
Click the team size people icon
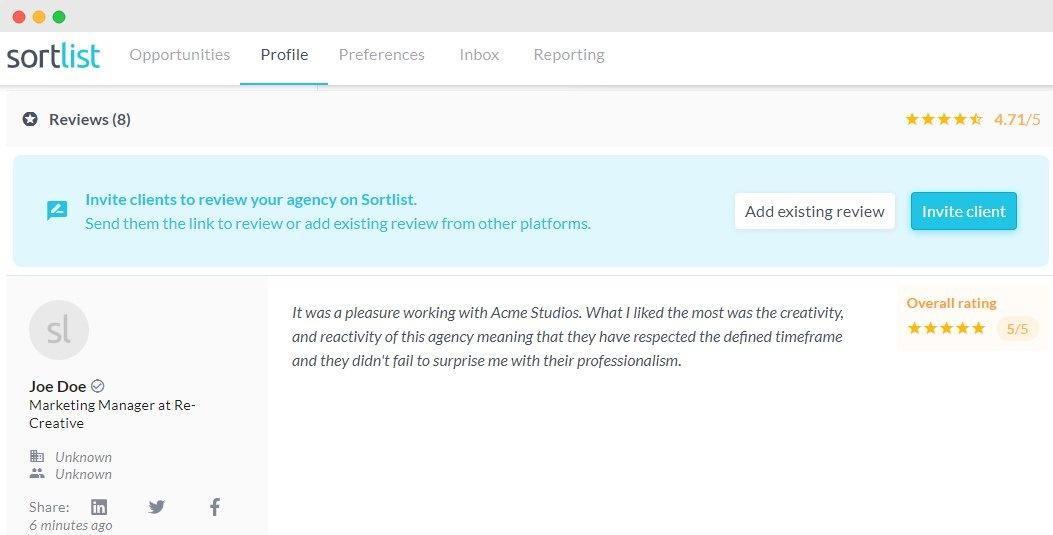pos(37,474)
